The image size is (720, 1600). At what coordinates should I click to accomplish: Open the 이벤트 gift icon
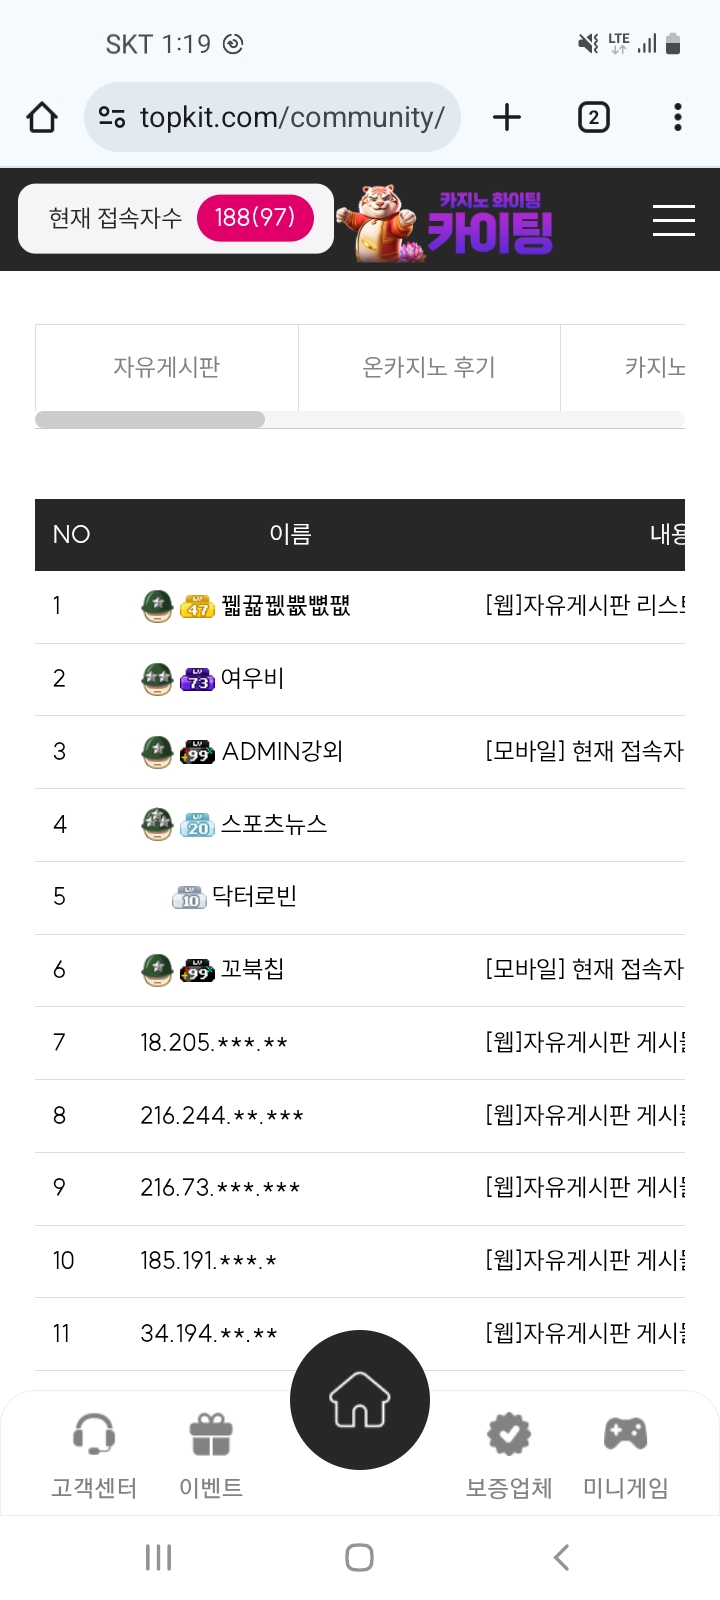pos(211,1434)
